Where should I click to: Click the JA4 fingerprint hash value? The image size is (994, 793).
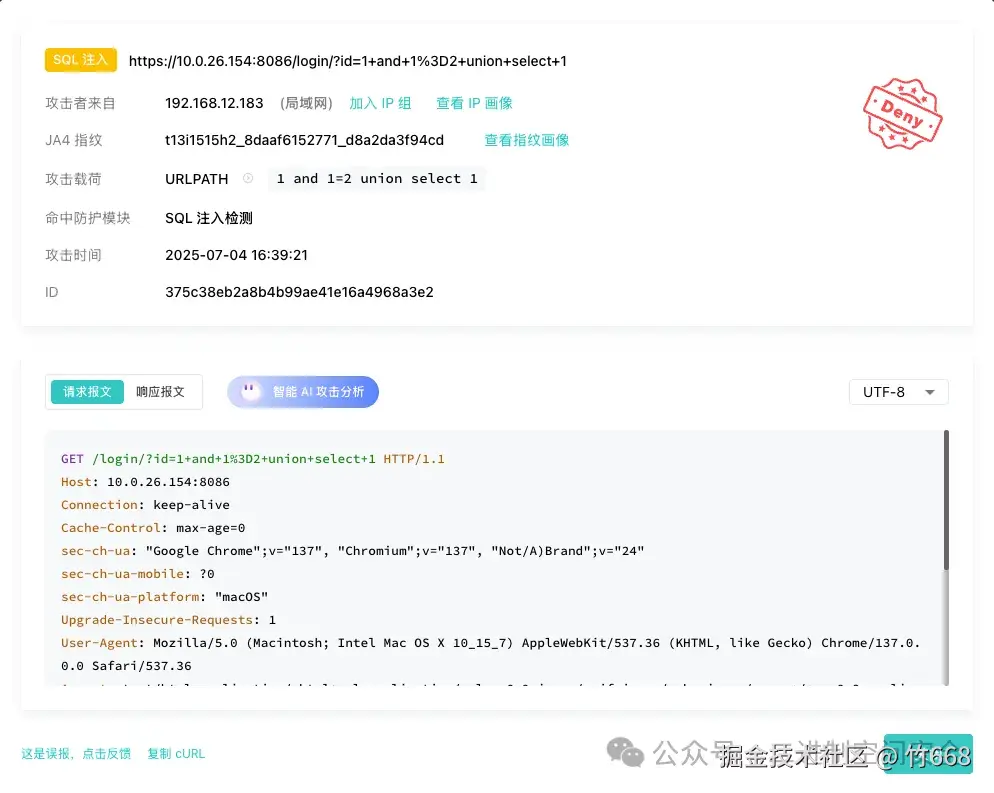tap(304, 140)
